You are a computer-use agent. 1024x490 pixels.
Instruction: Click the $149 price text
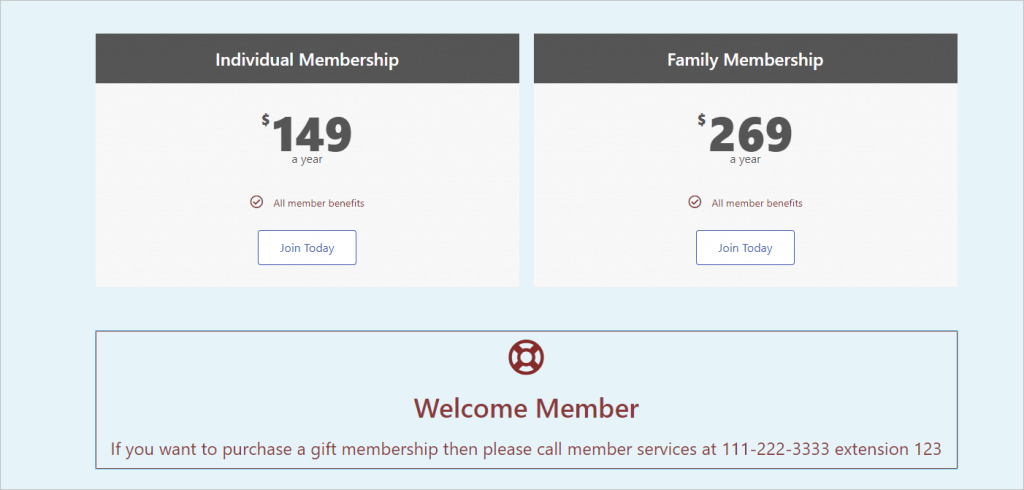click(x=307, y=134)
